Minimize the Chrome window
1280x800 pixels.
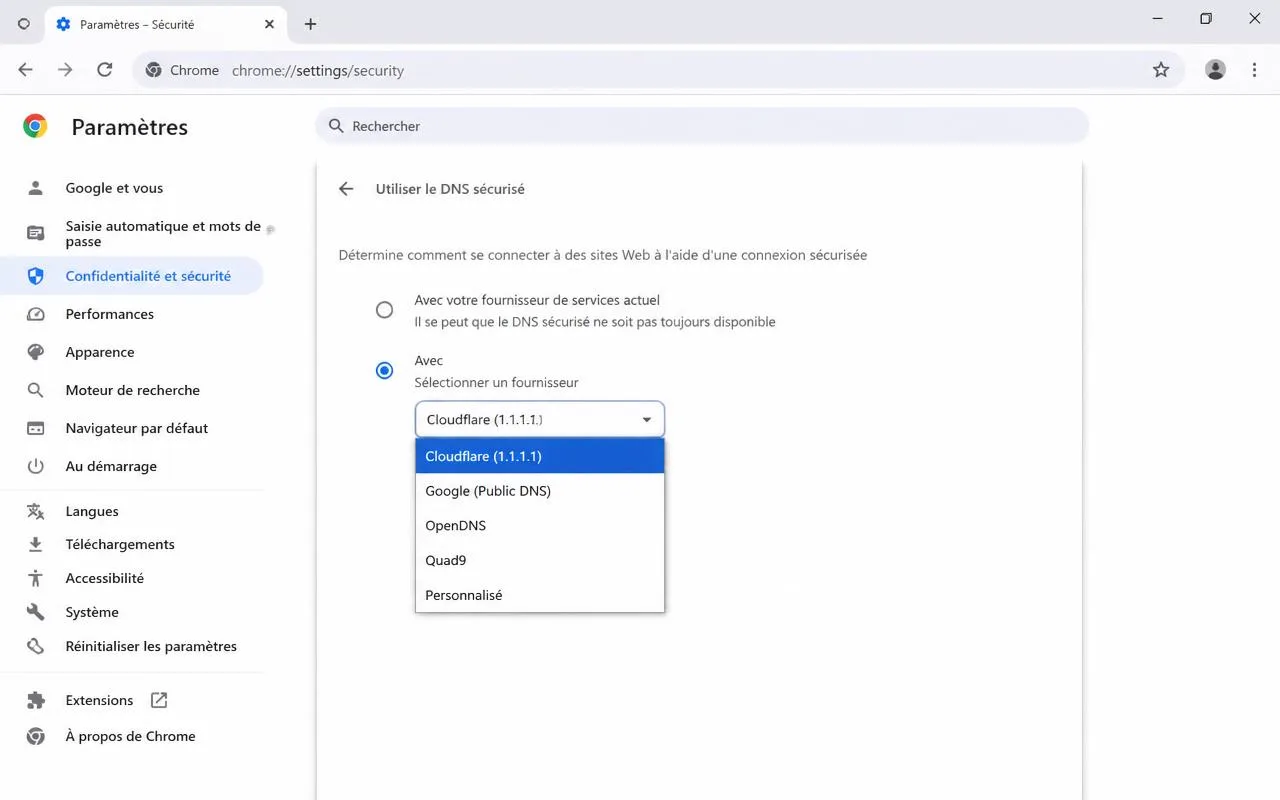(x=1158, y=18)
